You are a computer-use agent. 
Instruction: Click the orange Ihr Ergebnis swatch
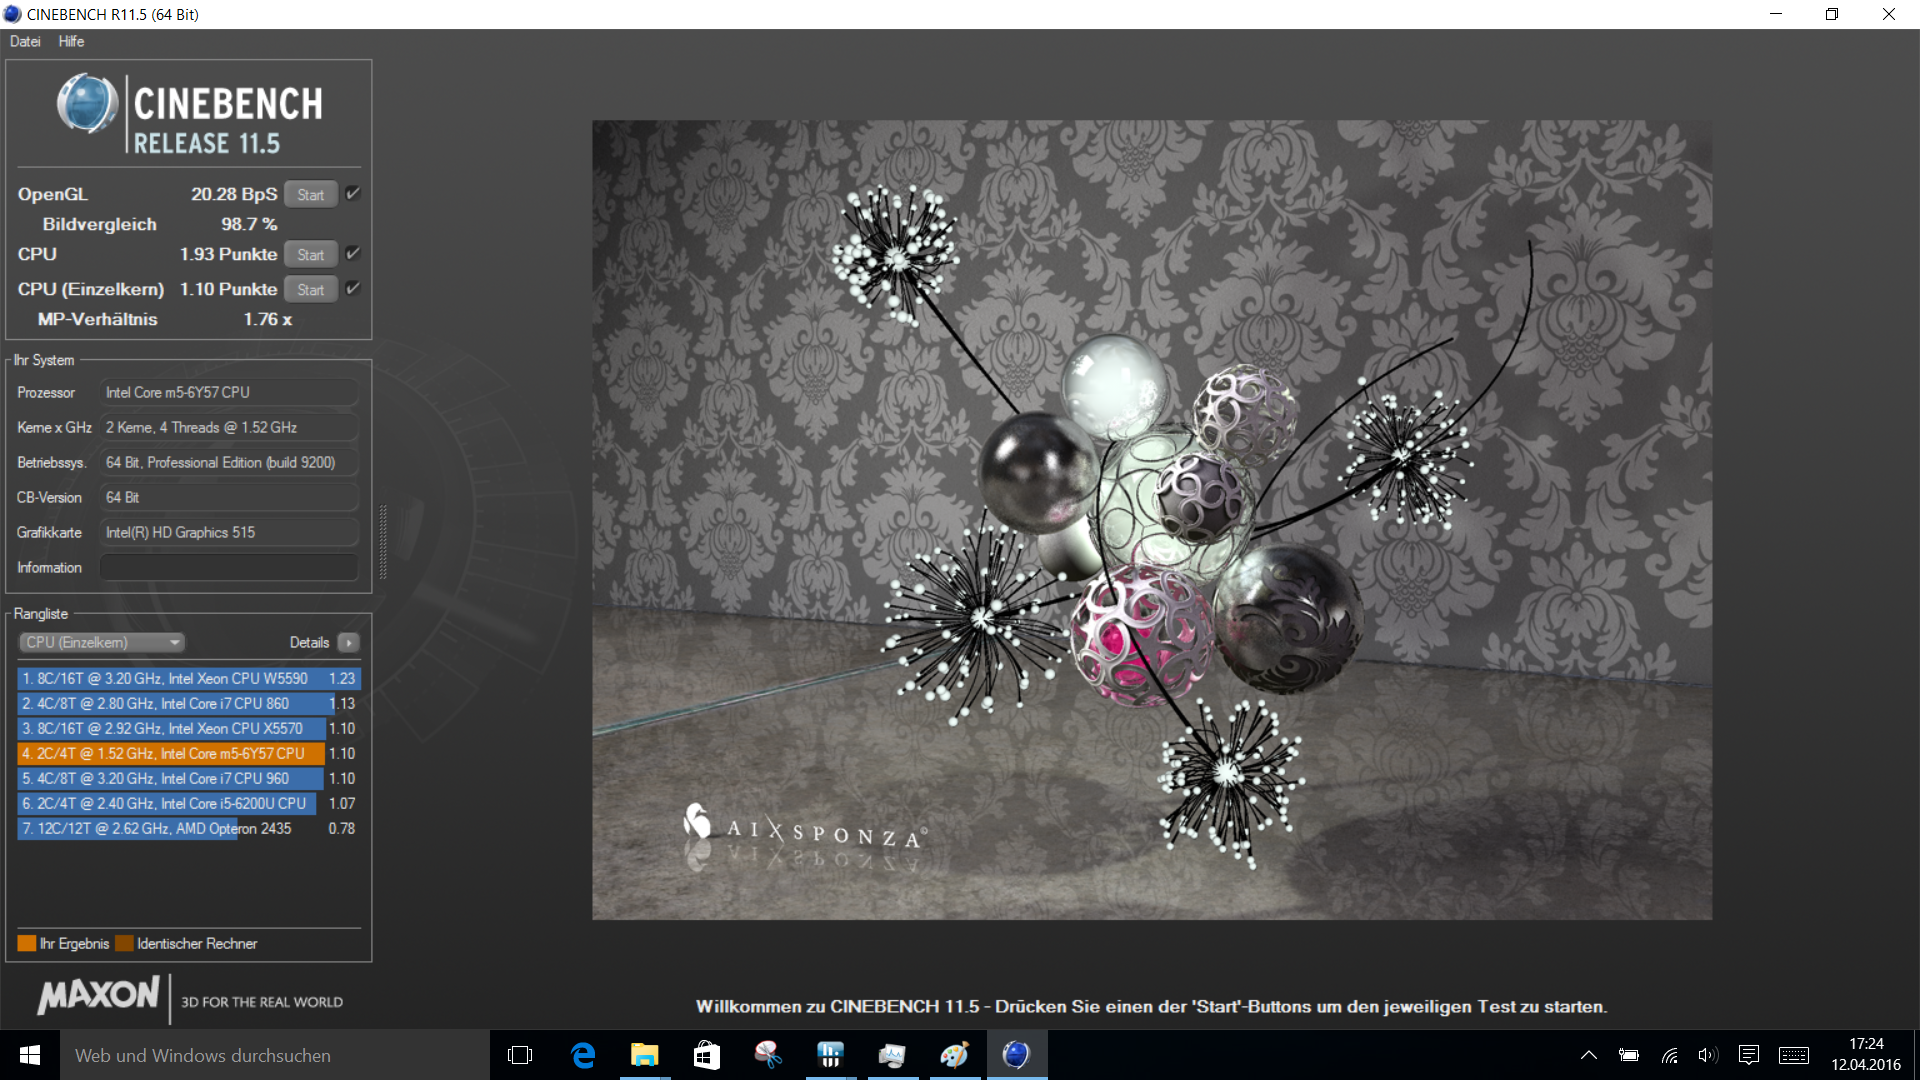click(x=27, y=943)
